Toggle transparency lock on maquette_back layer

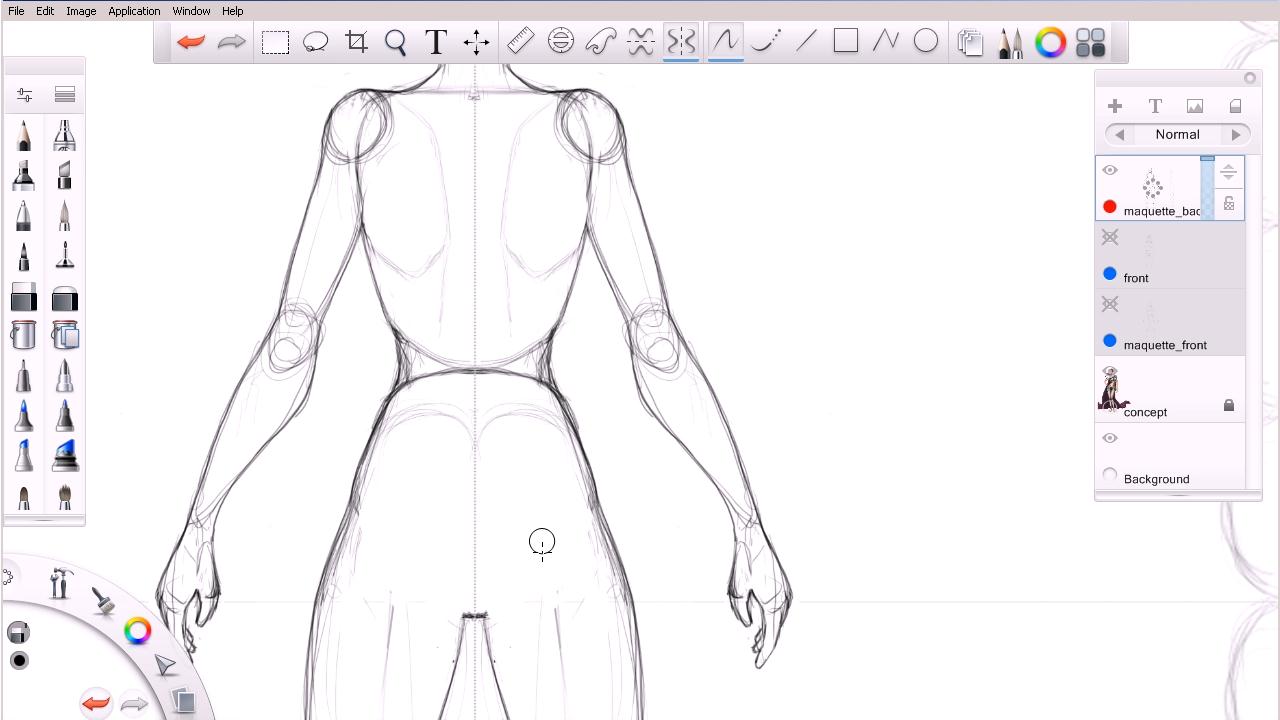point(1229,204)
